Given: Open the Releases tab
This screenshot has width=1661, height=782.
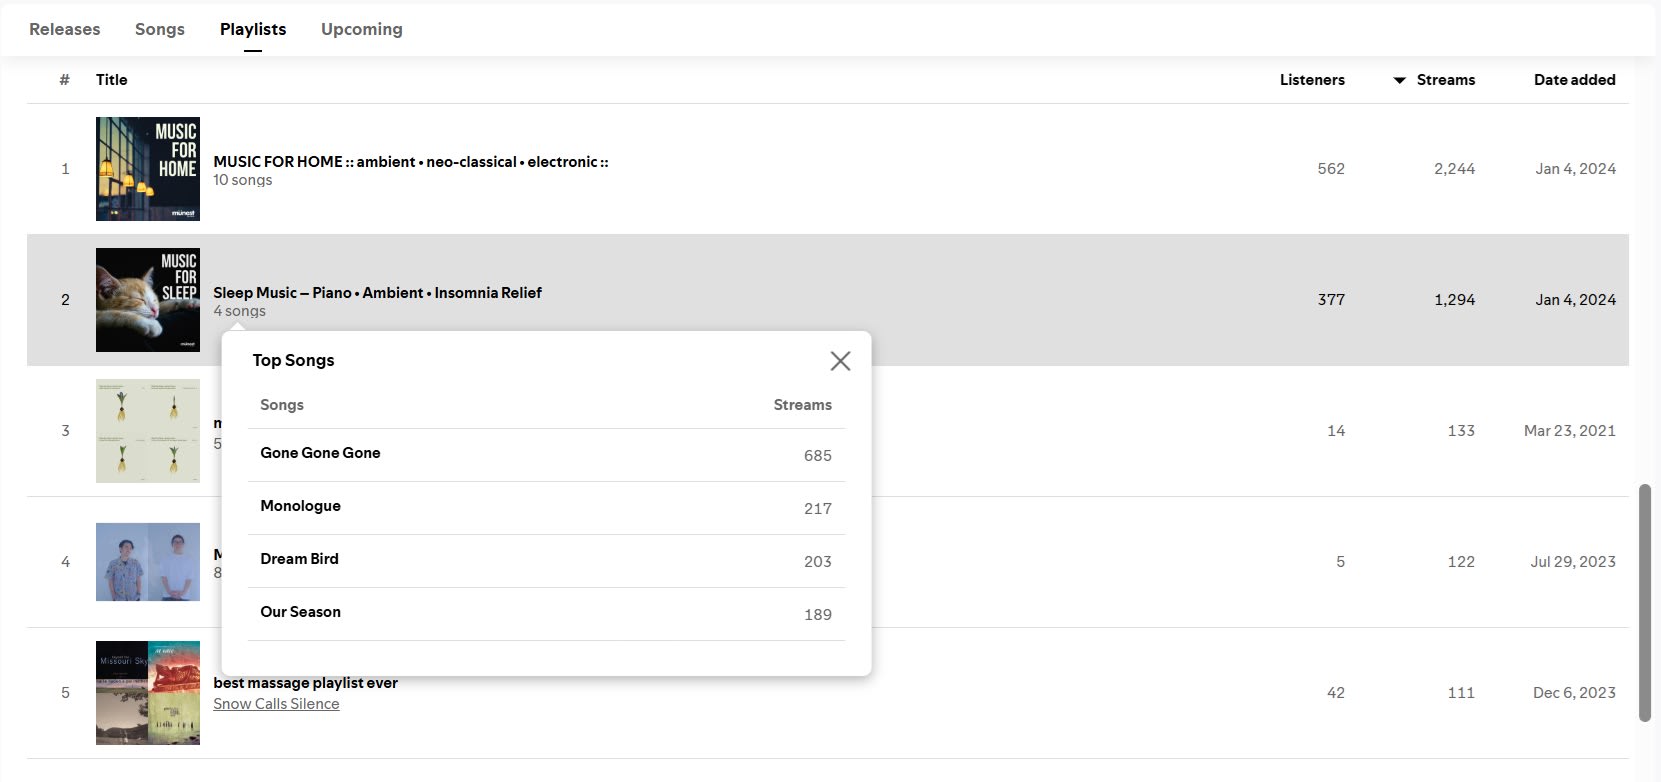Looking at the screenshot, I should point(65,29).
